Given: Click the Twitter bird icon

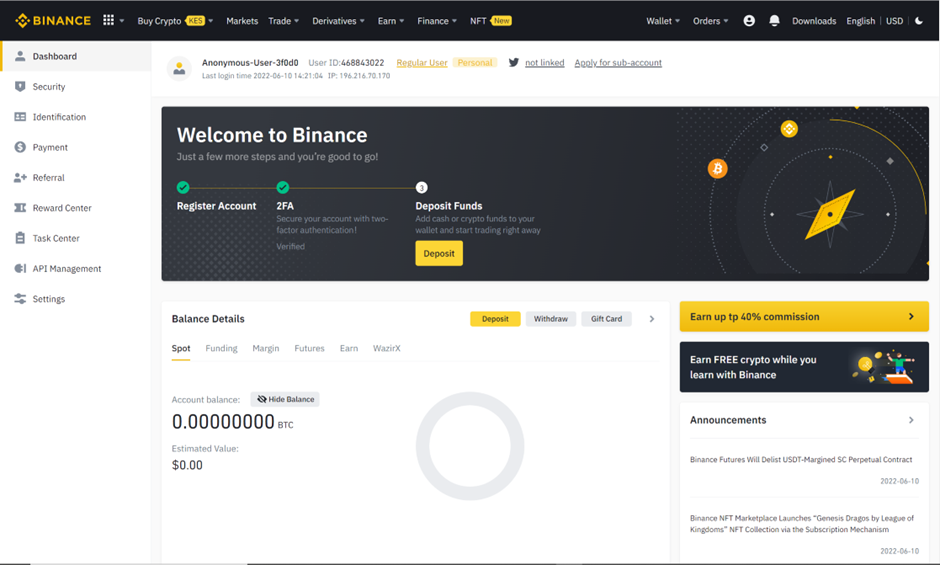Looking at the screenshot, I should click(514, 62).
